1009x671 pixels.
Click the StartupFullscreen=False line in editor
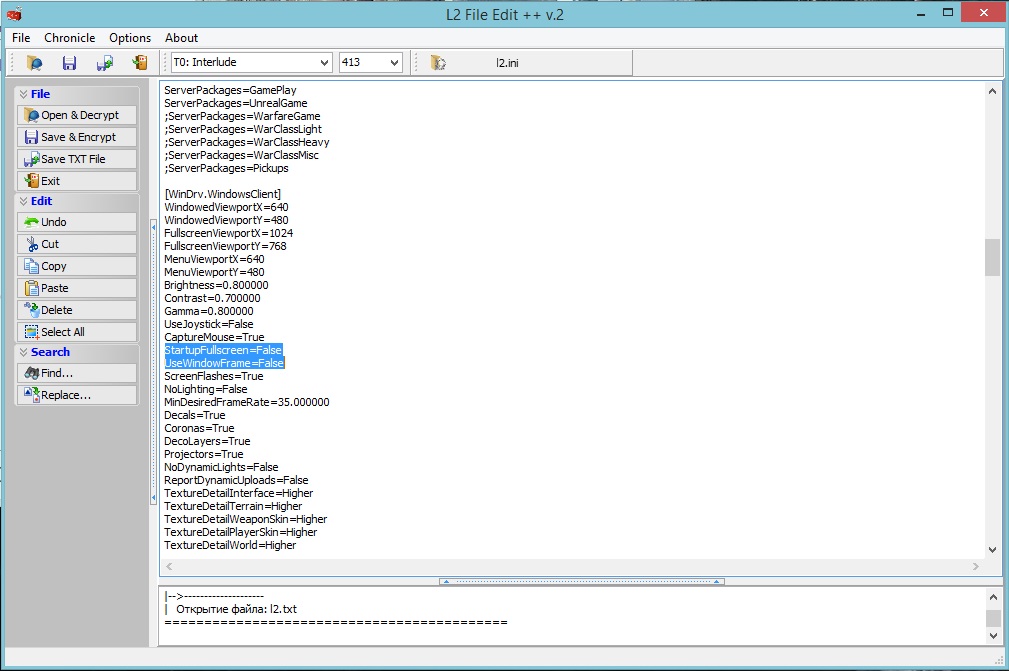coord(223,350)
